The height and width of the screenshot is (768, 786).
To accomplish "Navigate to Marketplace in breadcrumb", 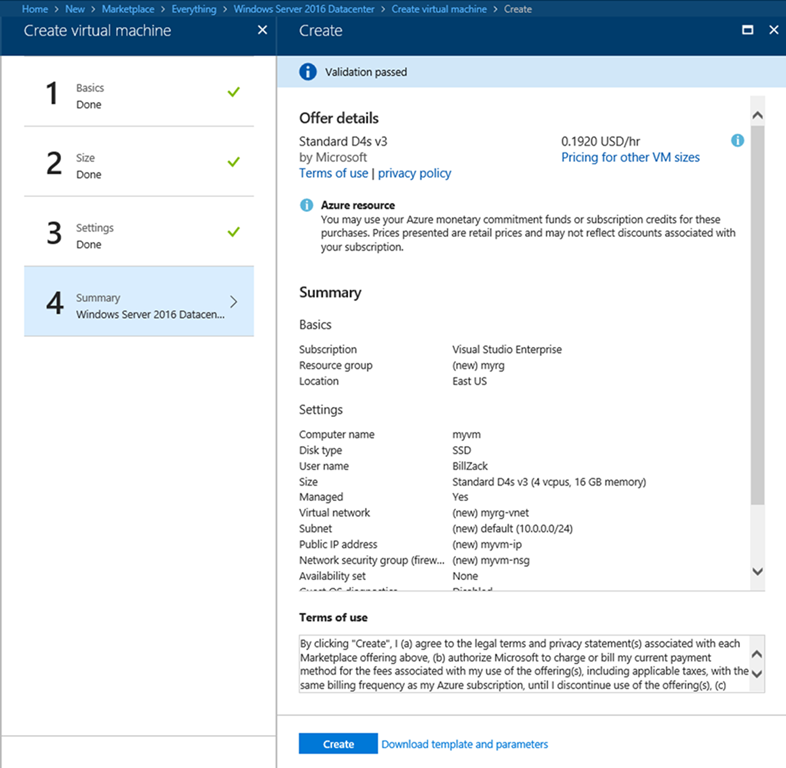I will tap(128, 9).
